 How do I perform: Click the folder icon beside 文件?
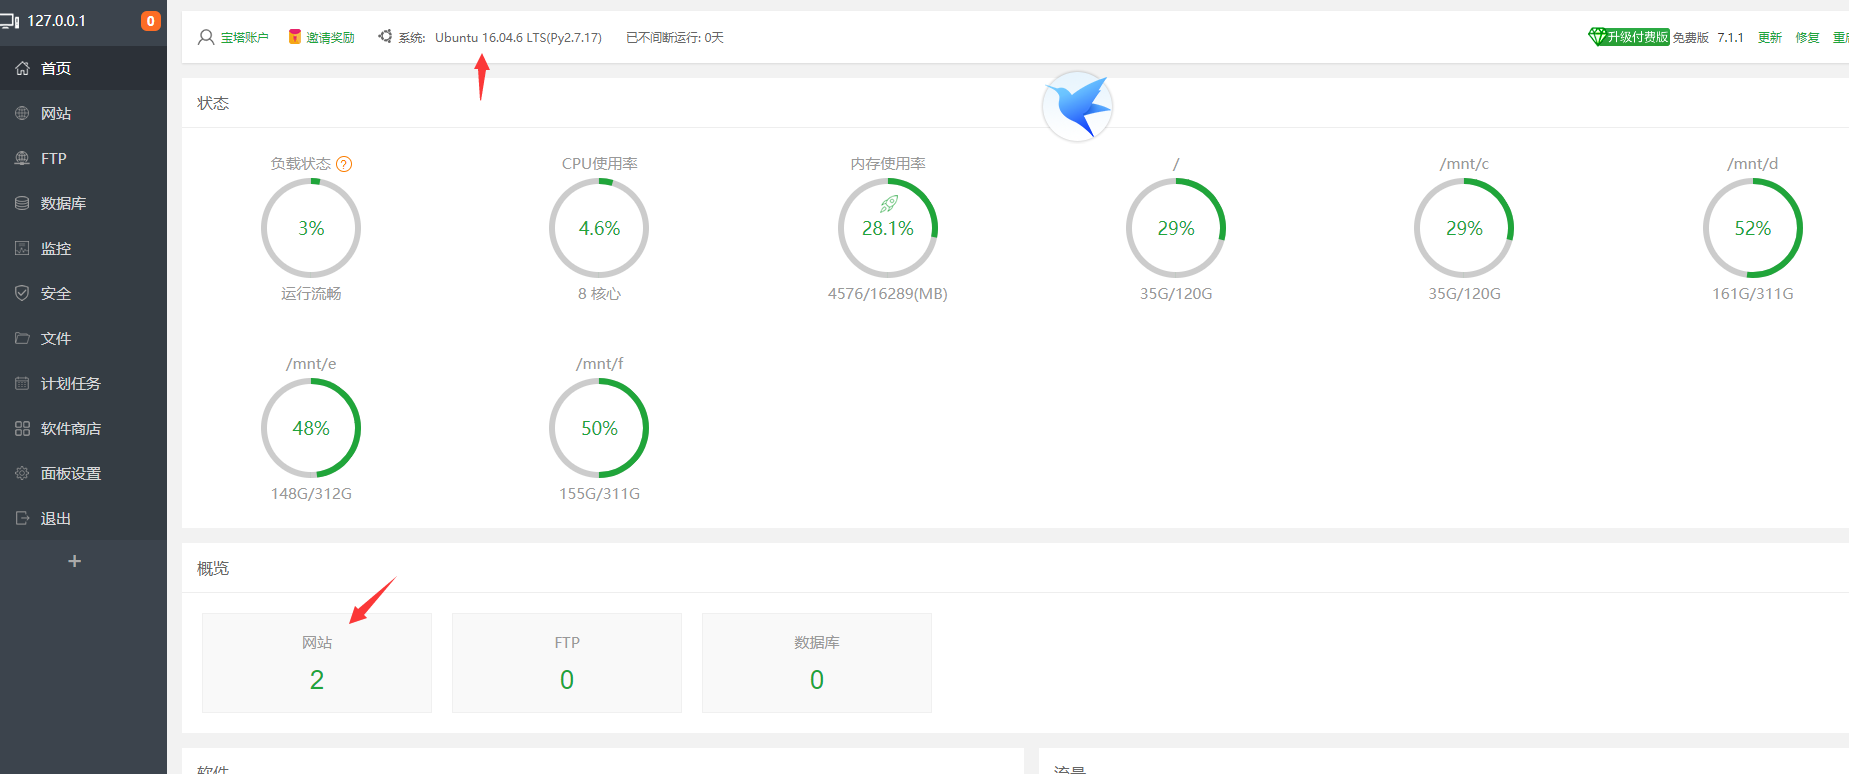coord(22,338)
